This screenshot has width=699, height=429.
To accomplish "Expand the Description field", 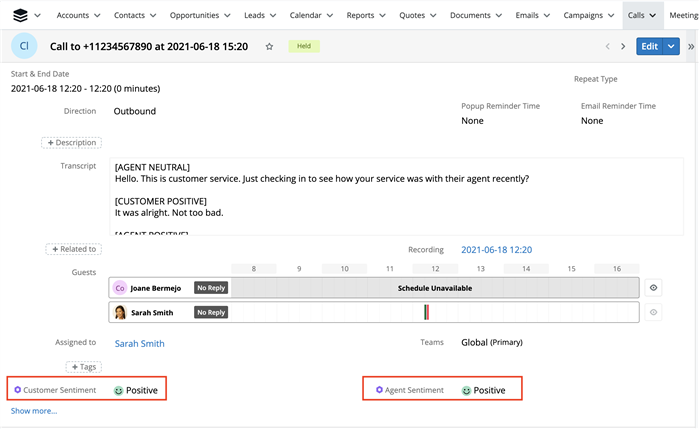I will 71,143.
